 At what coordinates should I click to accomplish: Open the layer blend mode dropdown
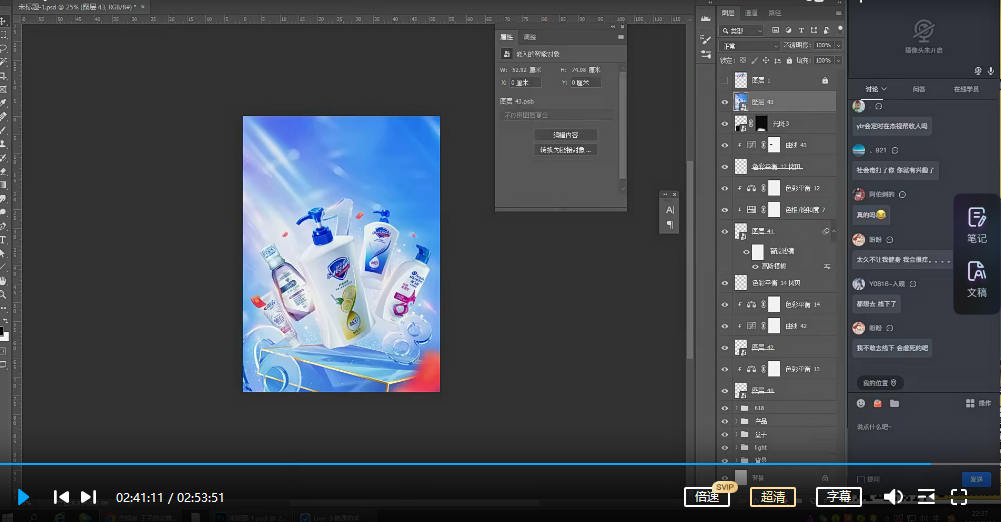pos(750,46)
